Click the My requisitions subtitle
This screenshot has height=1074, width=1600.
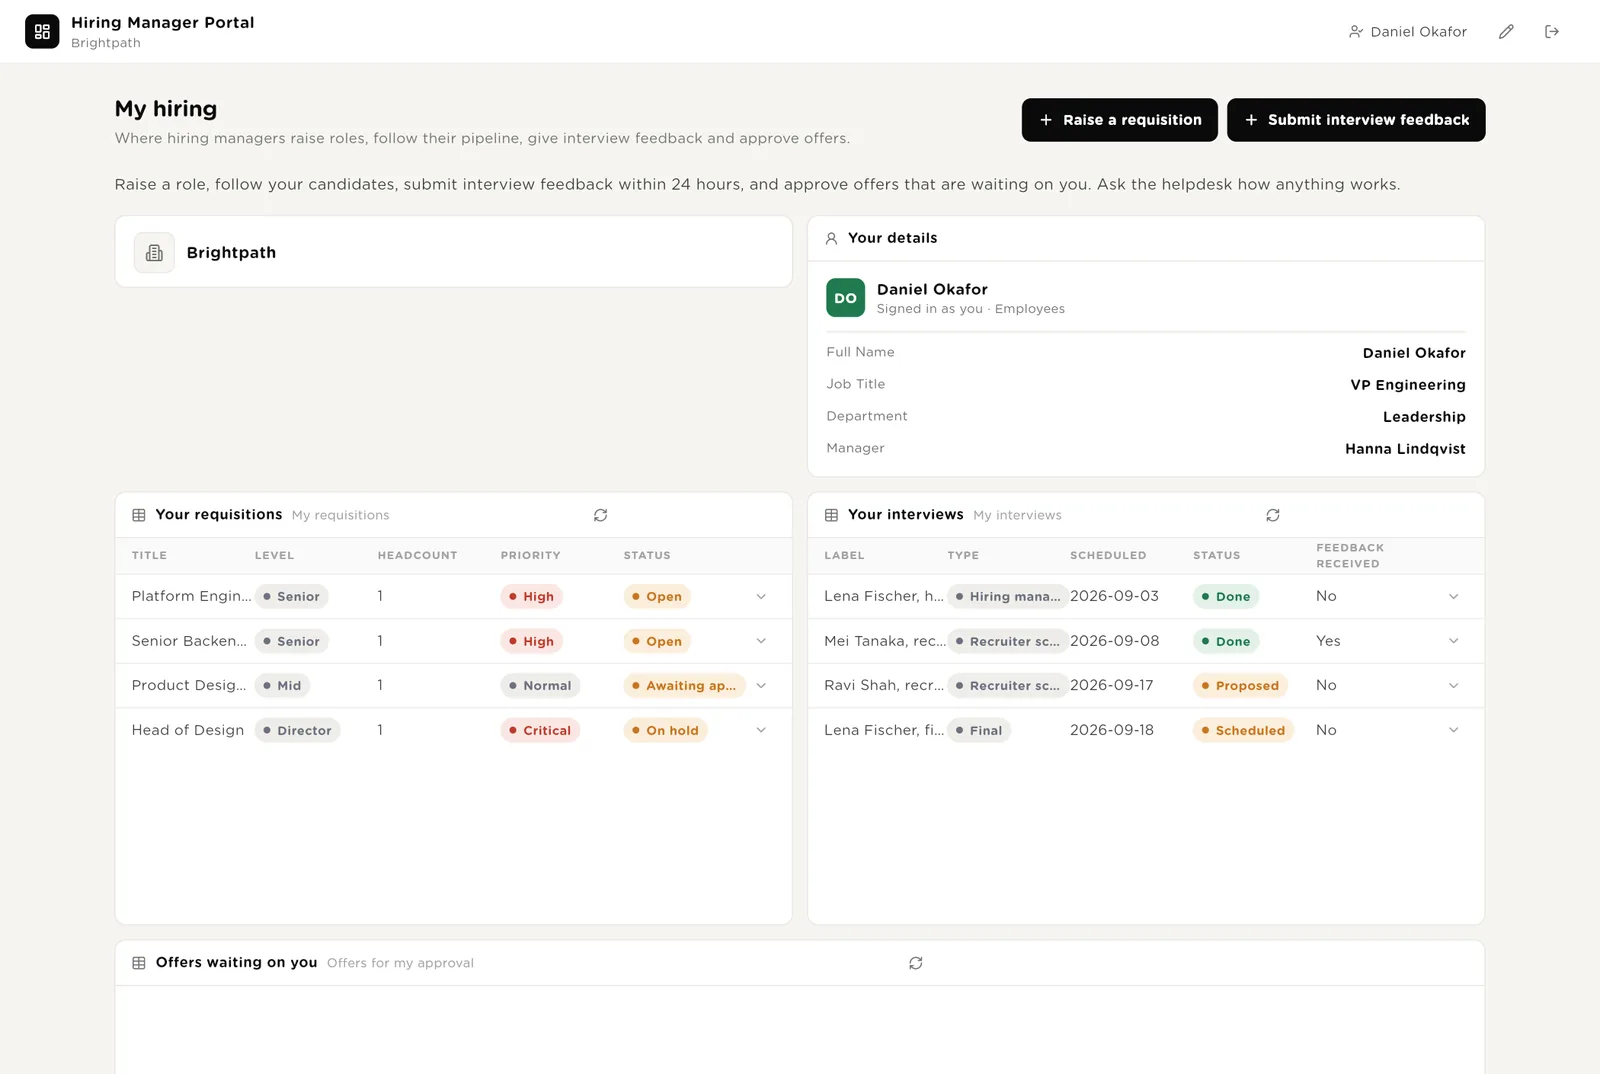point(340,516)
